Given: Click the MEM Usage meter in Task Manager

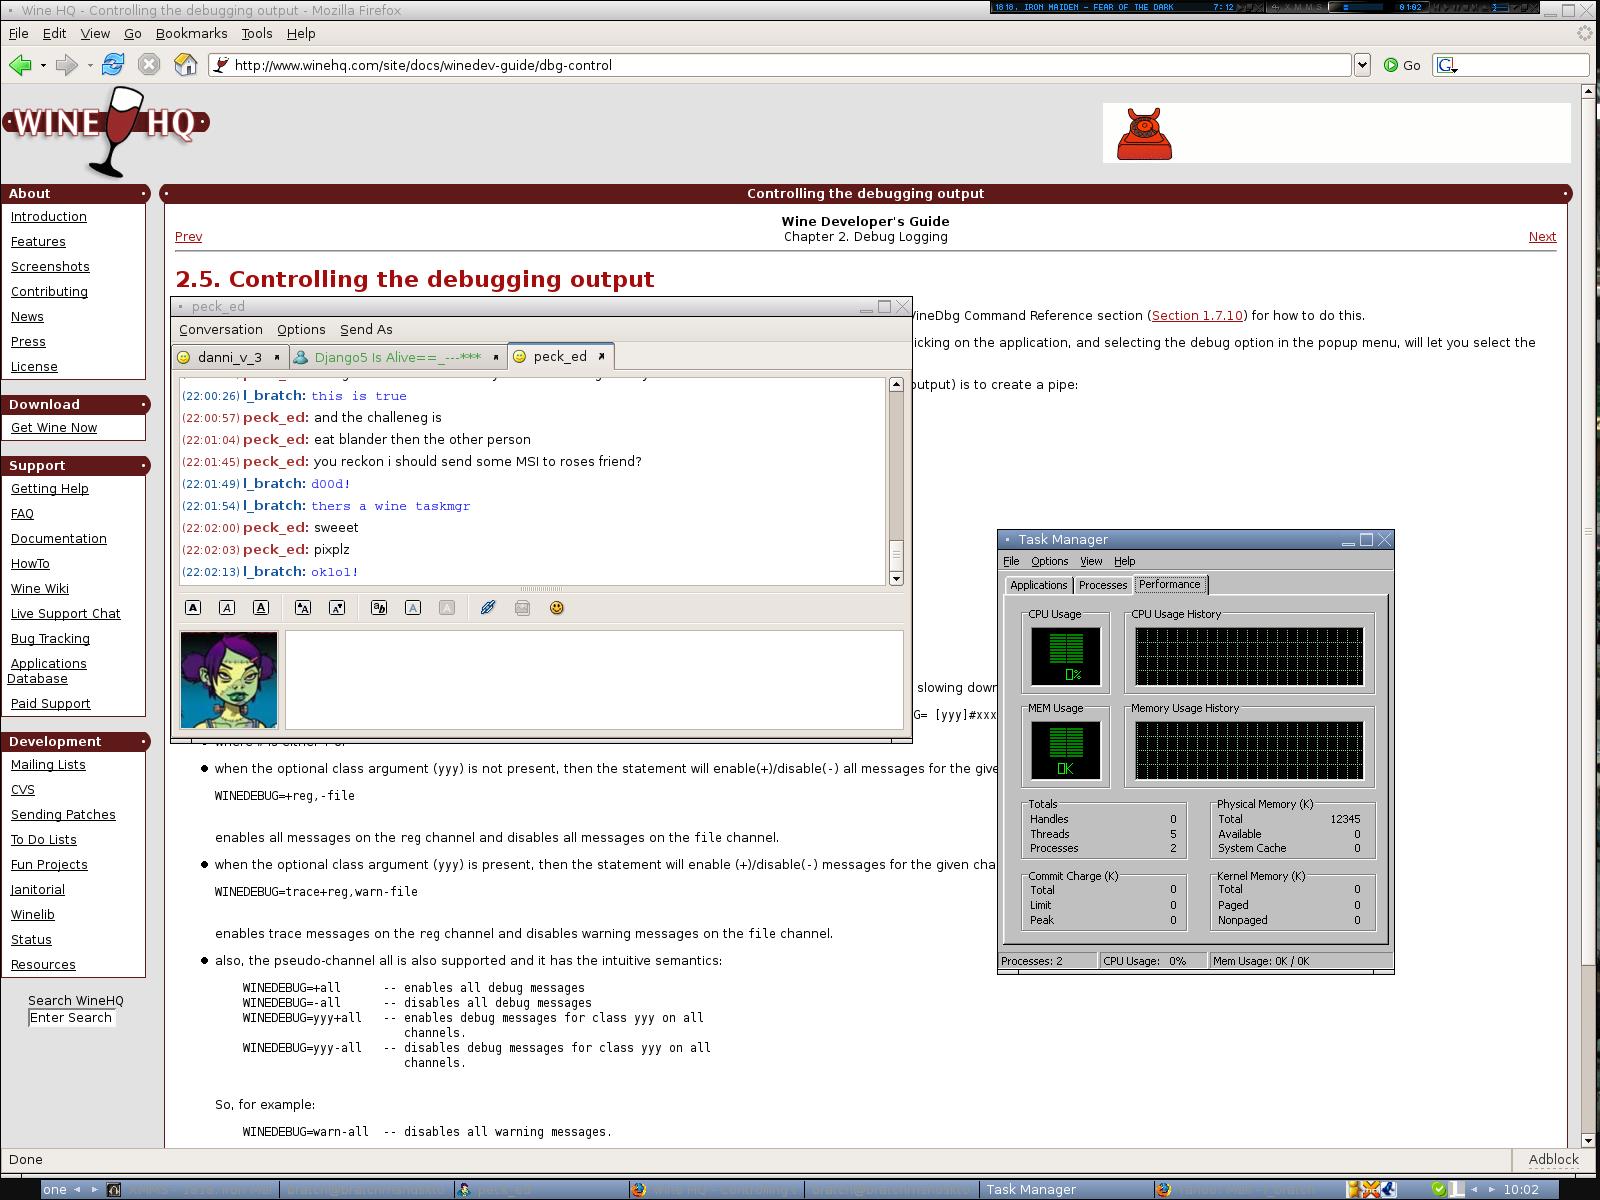Looking at the screenshot, I should (x=1066, y=750).
